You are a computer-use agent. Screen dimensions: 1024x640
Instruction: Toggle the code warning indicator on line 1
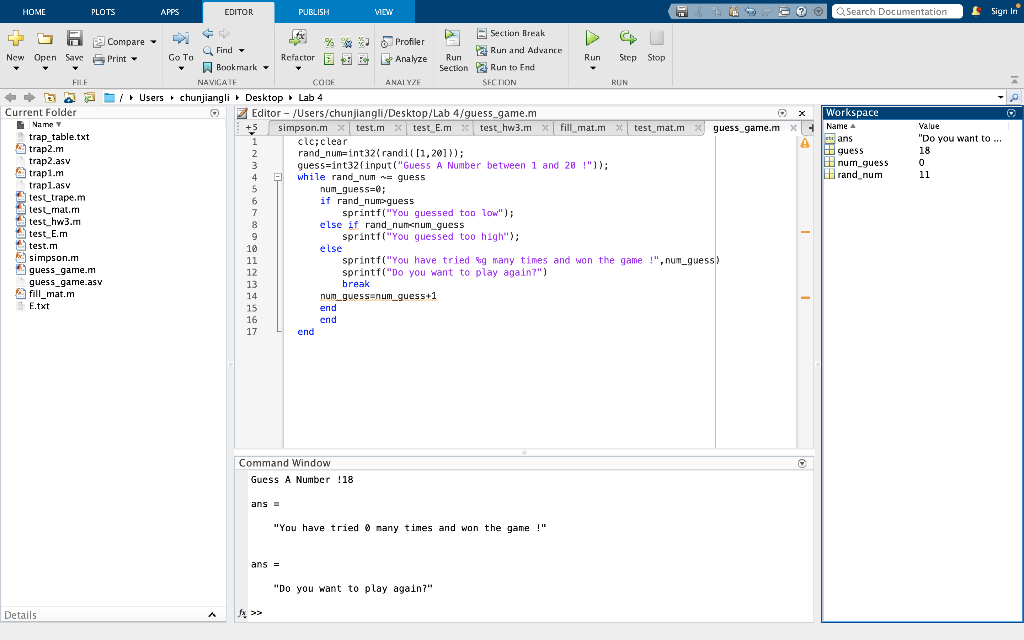coord(805,142)
